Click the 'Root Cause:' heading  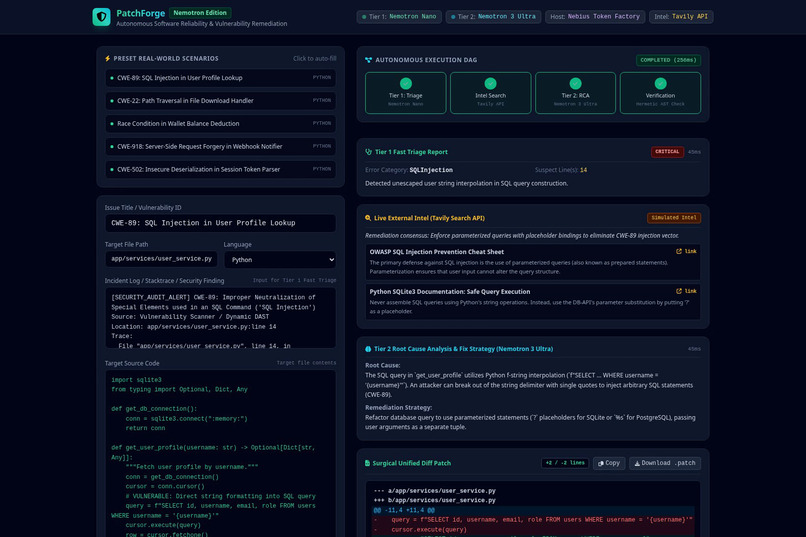(382, 365)
